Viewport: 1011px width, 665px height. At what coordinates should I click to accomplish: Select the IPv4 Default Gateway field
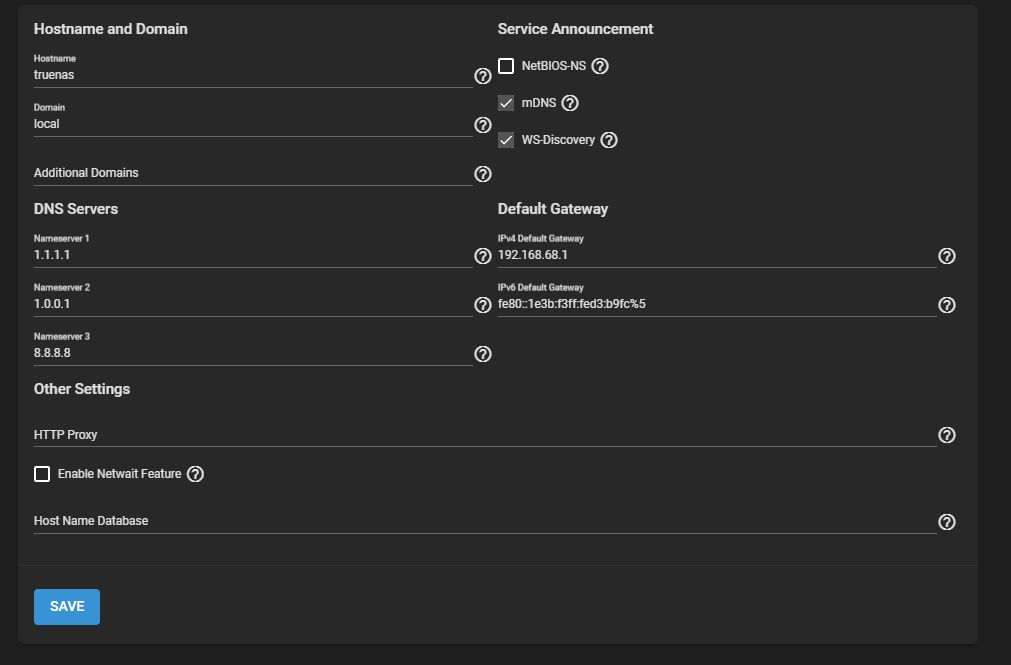point(715,255)
